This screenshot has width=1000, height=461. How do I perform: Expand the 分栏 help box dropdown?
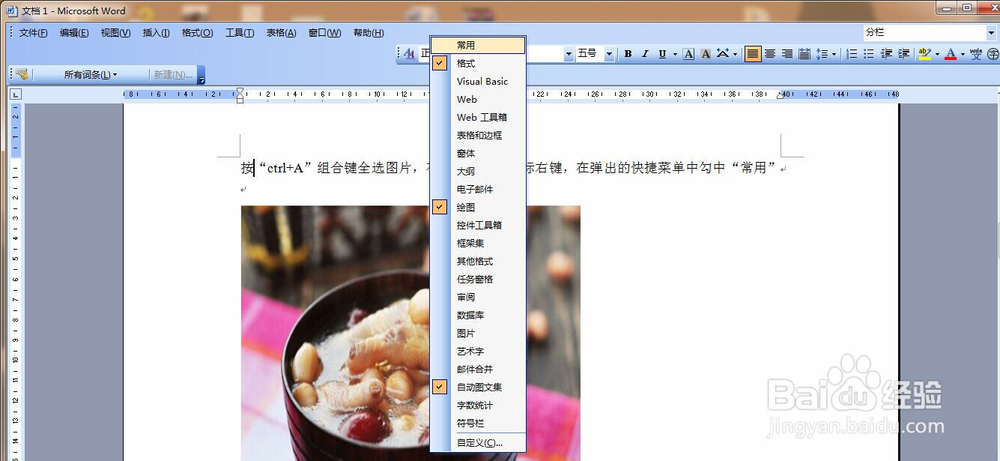point(991,33)
